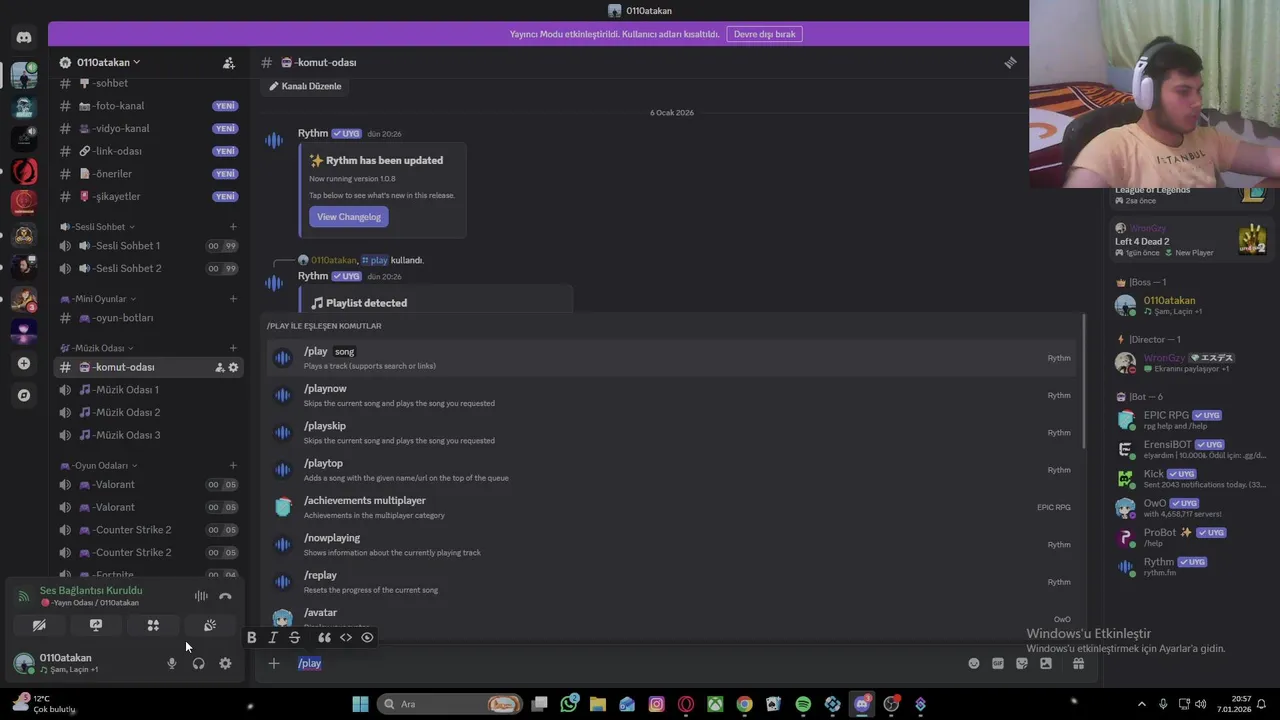1280x720 pixels.
Task: Choose the /replay command
Action: click(671, 582)
